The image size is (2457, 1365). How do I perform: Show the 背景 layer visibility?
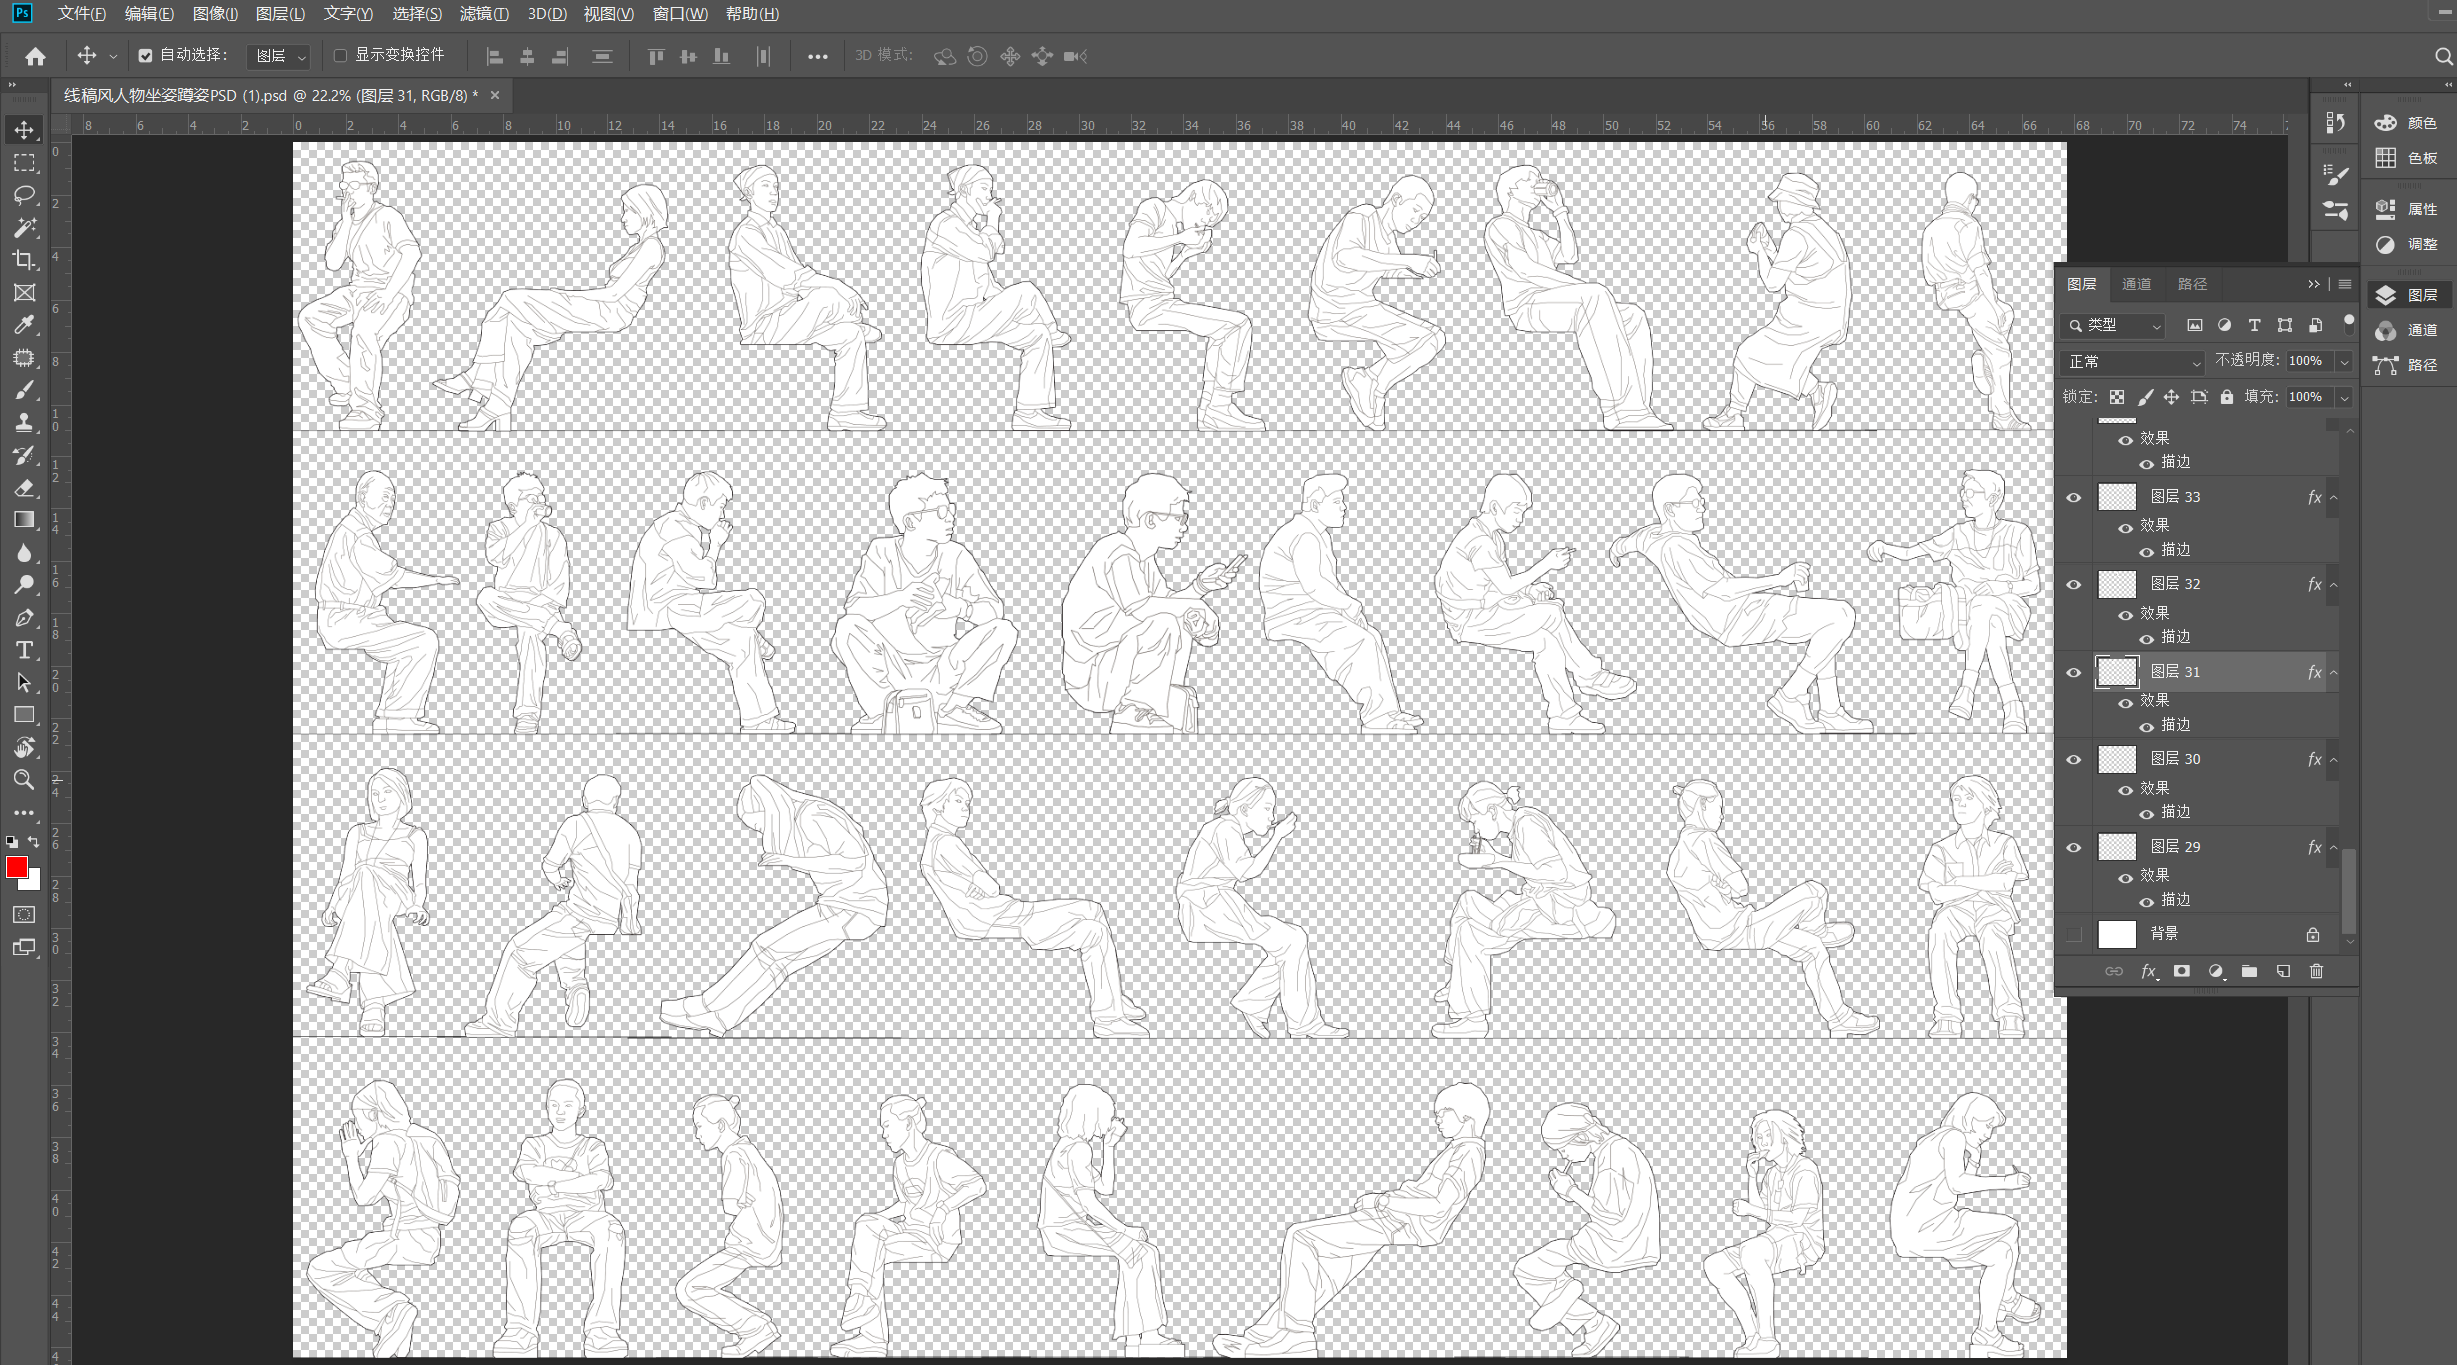point(2074,934)
